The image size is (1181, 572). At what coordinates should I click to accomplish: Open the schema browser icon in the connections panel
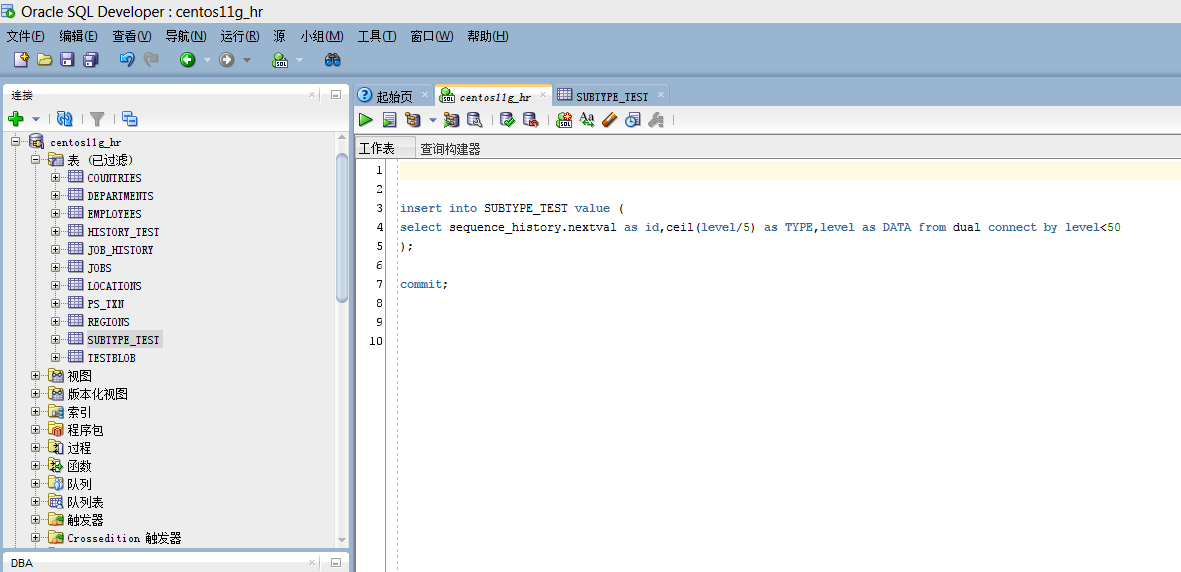point(130,118)
